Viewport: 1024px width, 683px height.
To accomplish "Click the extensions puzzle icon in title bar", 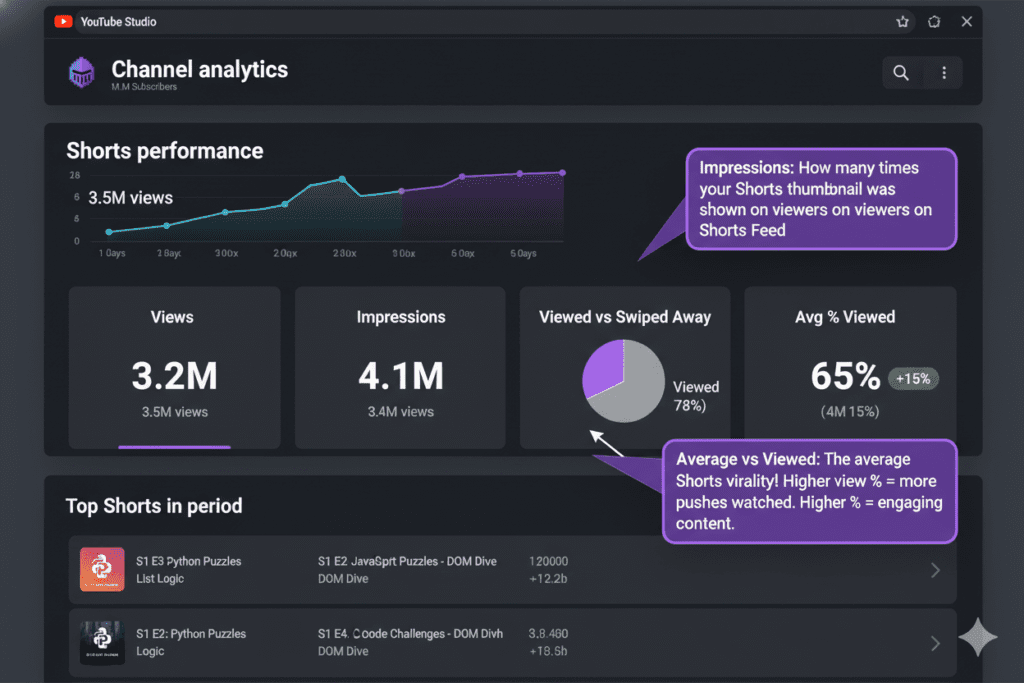I will point(934,21).
